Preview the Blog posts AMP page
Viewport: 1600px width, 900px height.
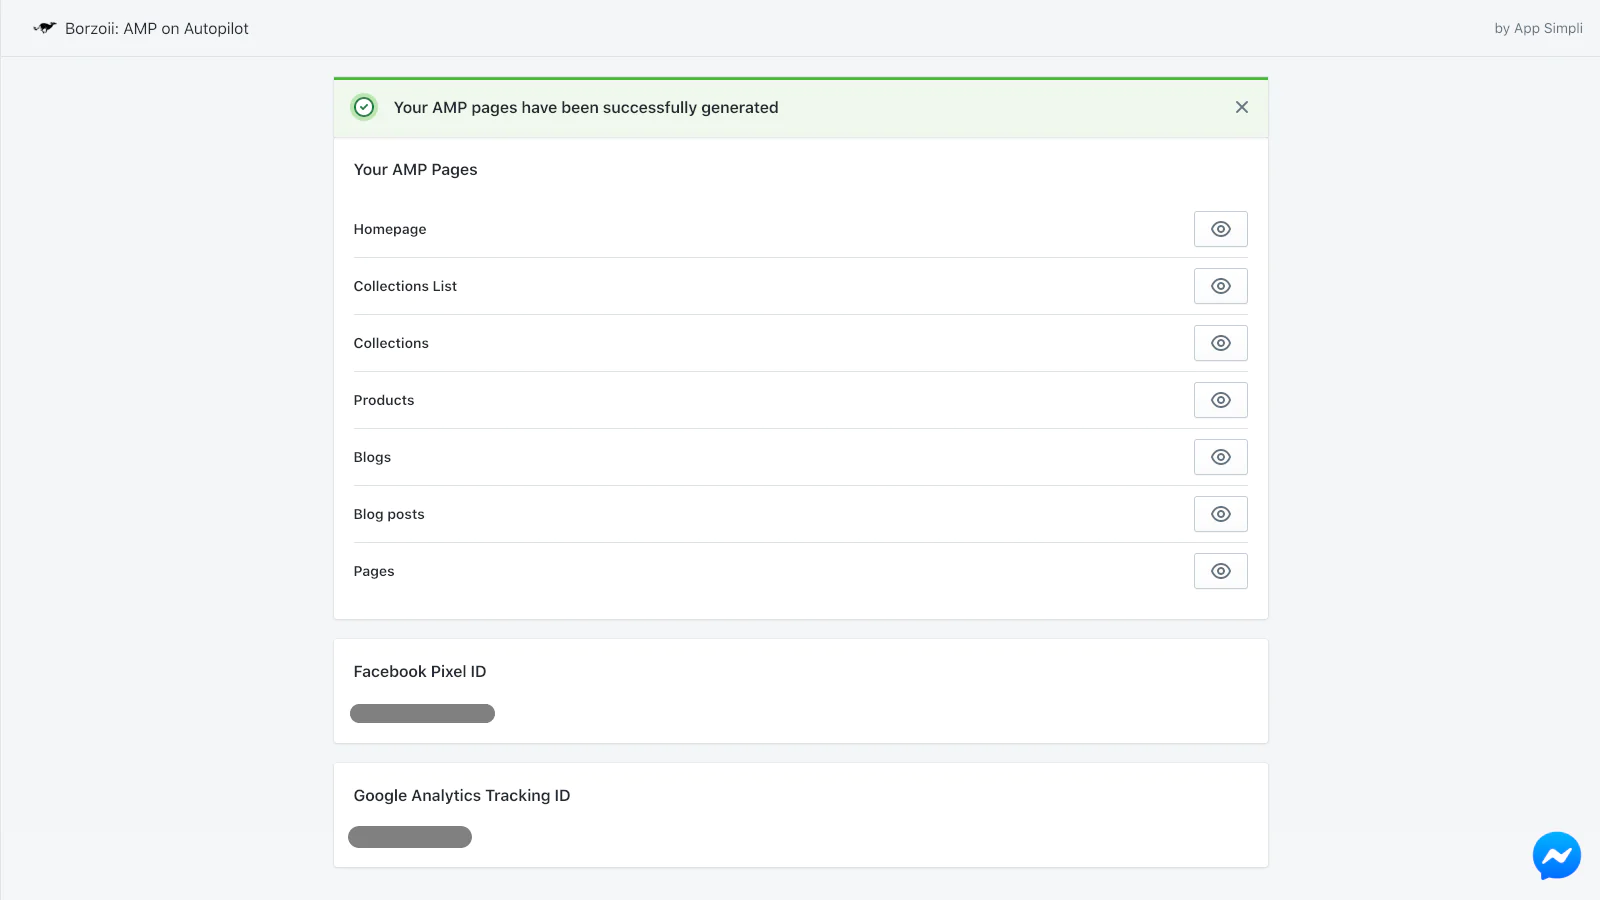pos(1220,514)
